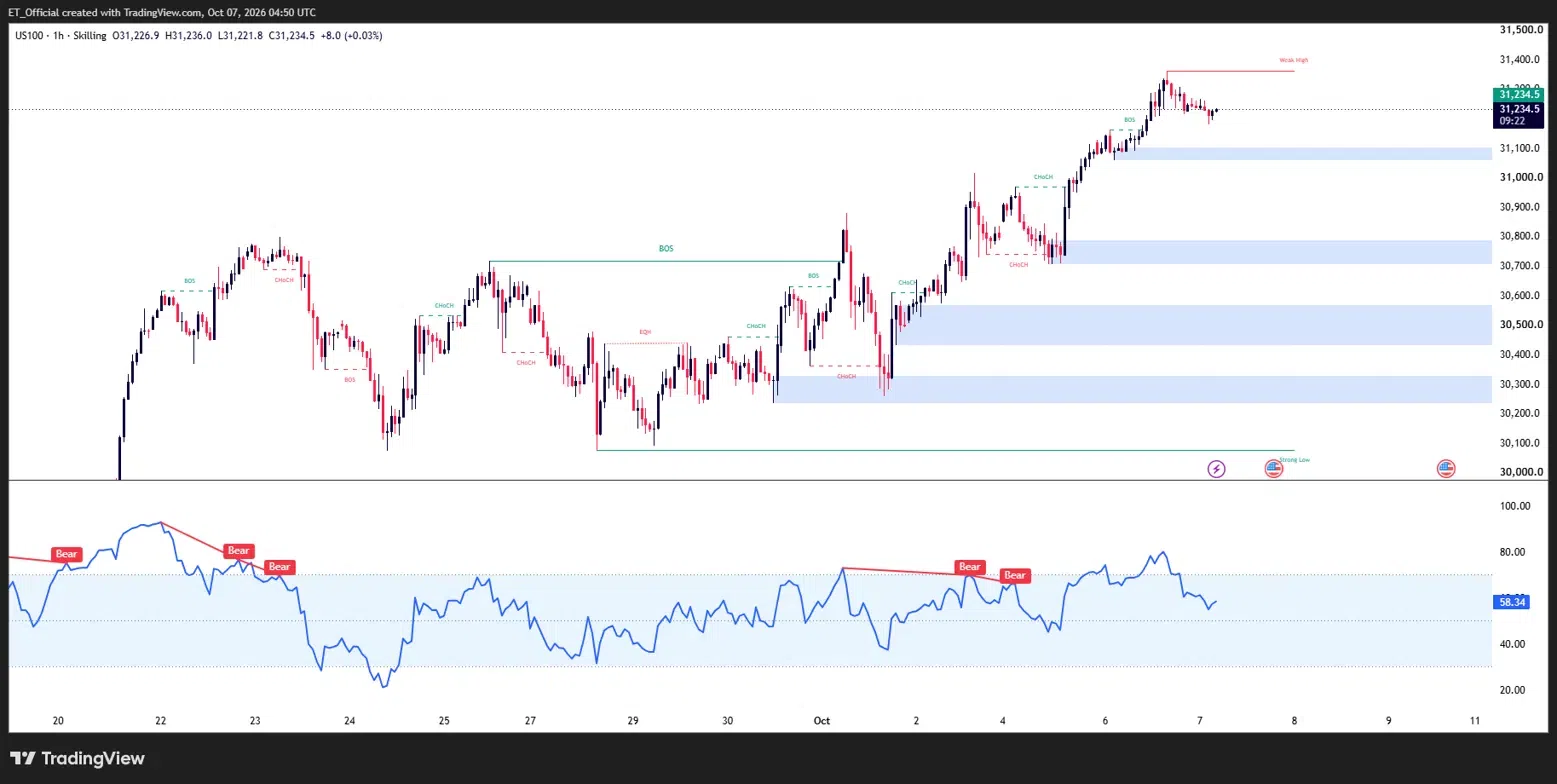Screen dimensions: 1557x784
Task: Click the close value C31,234.5 in the legend
Action: coord(291,35)
